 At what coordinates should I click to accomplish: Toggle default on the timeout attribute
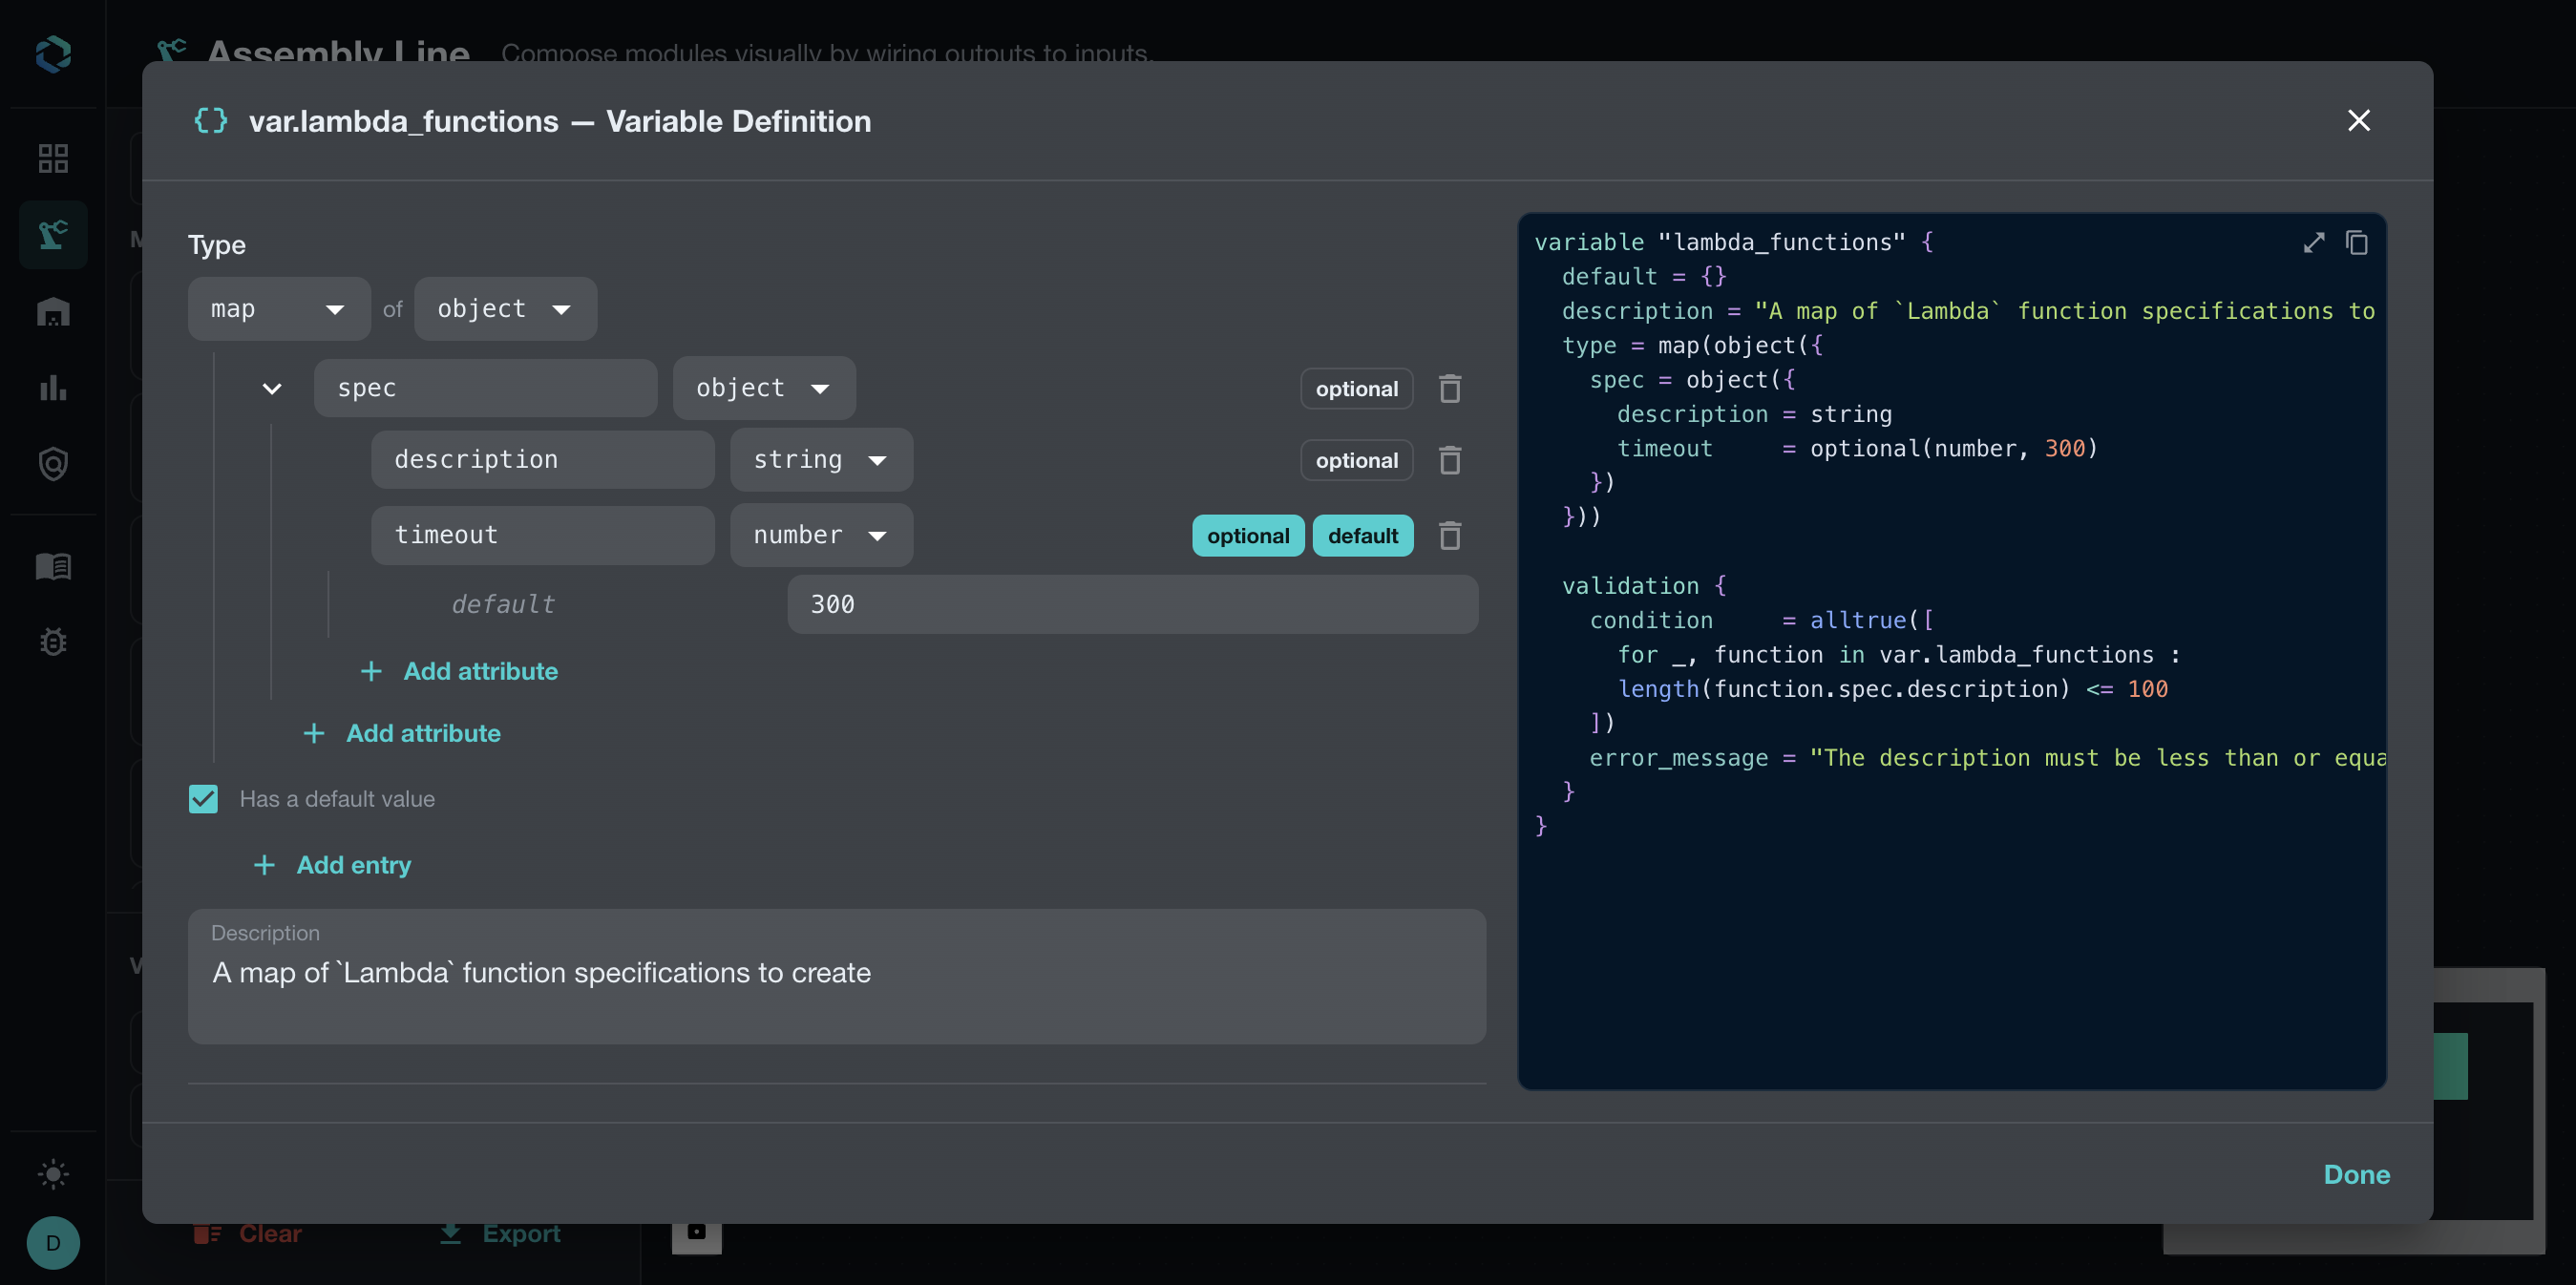(1363, 536)
